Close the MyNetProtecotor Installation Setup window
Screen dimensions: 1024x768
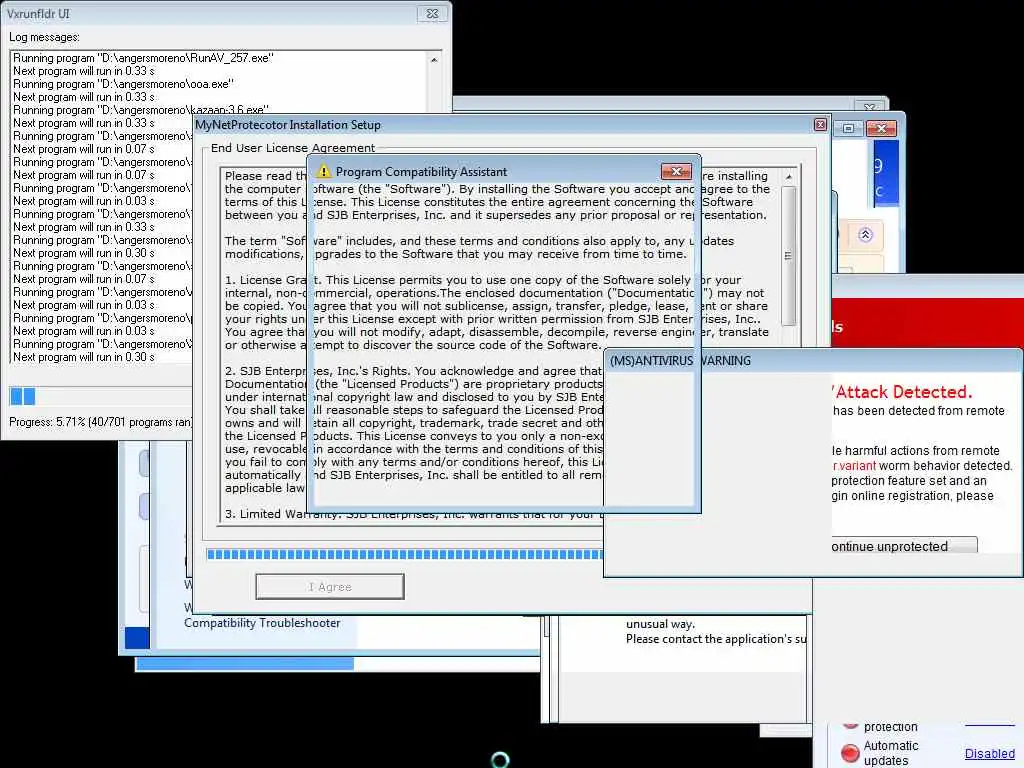click(821, 125)
